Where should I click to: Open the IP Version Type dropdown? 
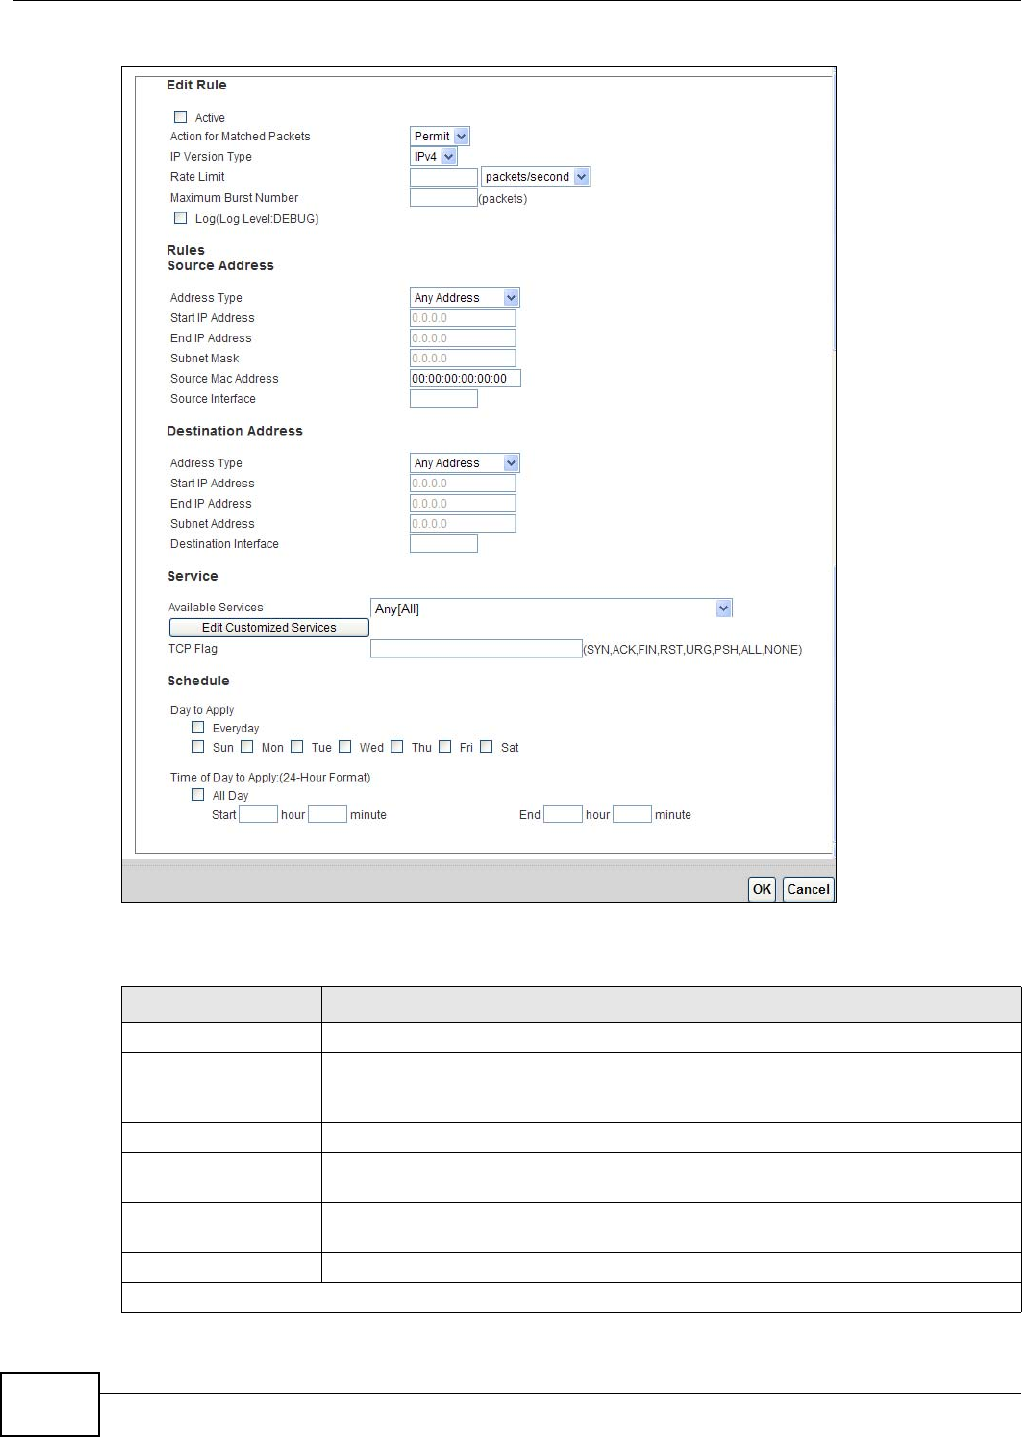[434, 156]
